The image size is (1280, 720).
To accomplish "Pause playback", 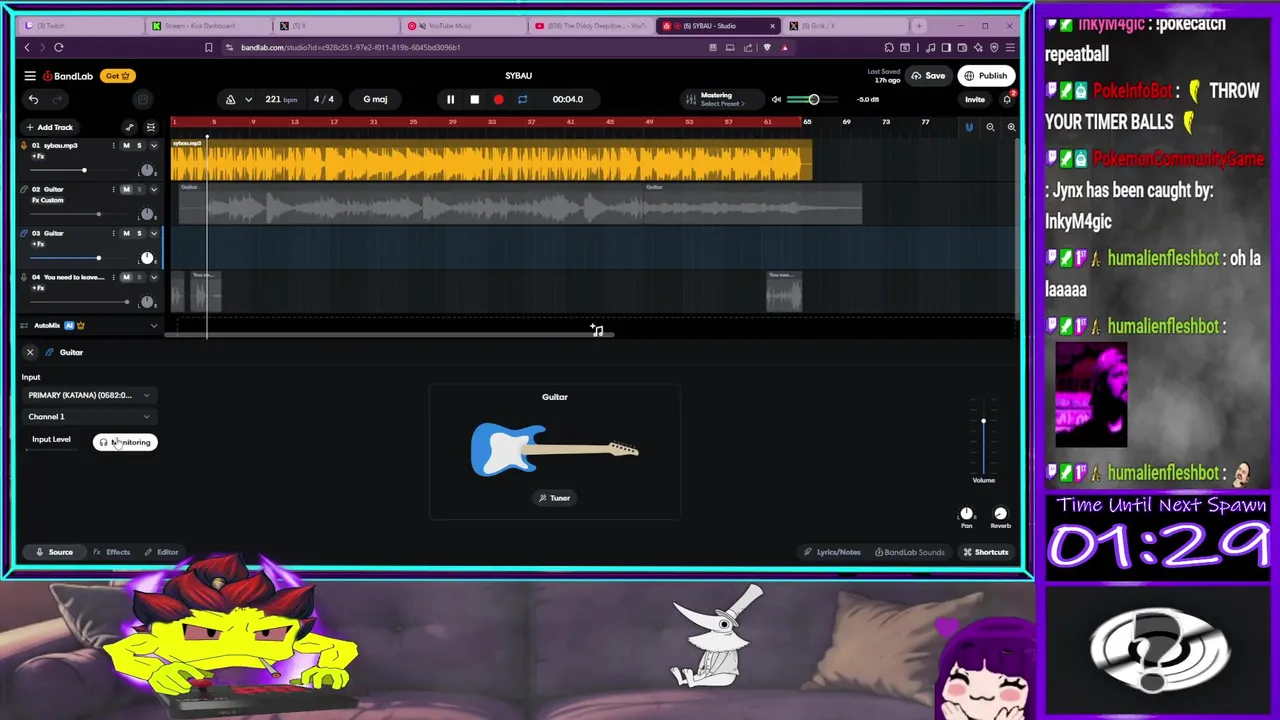I will point(450,99).
